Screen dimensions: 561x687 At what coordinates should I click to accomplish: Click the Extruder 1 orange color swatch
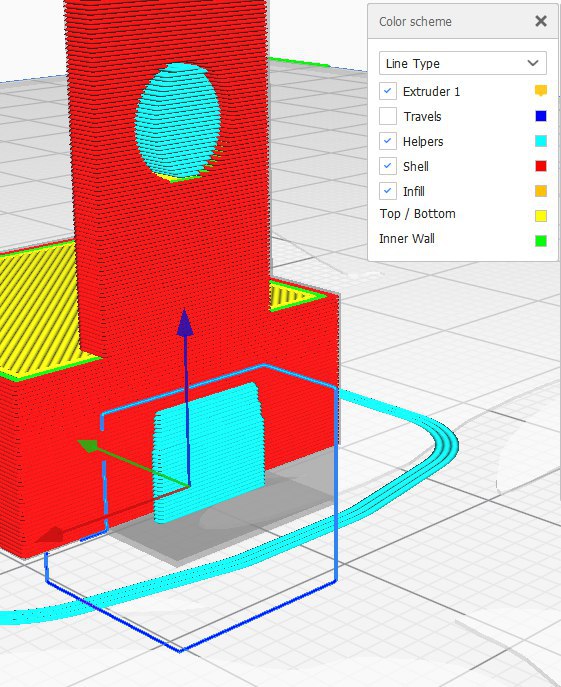(x=541, y=91)
